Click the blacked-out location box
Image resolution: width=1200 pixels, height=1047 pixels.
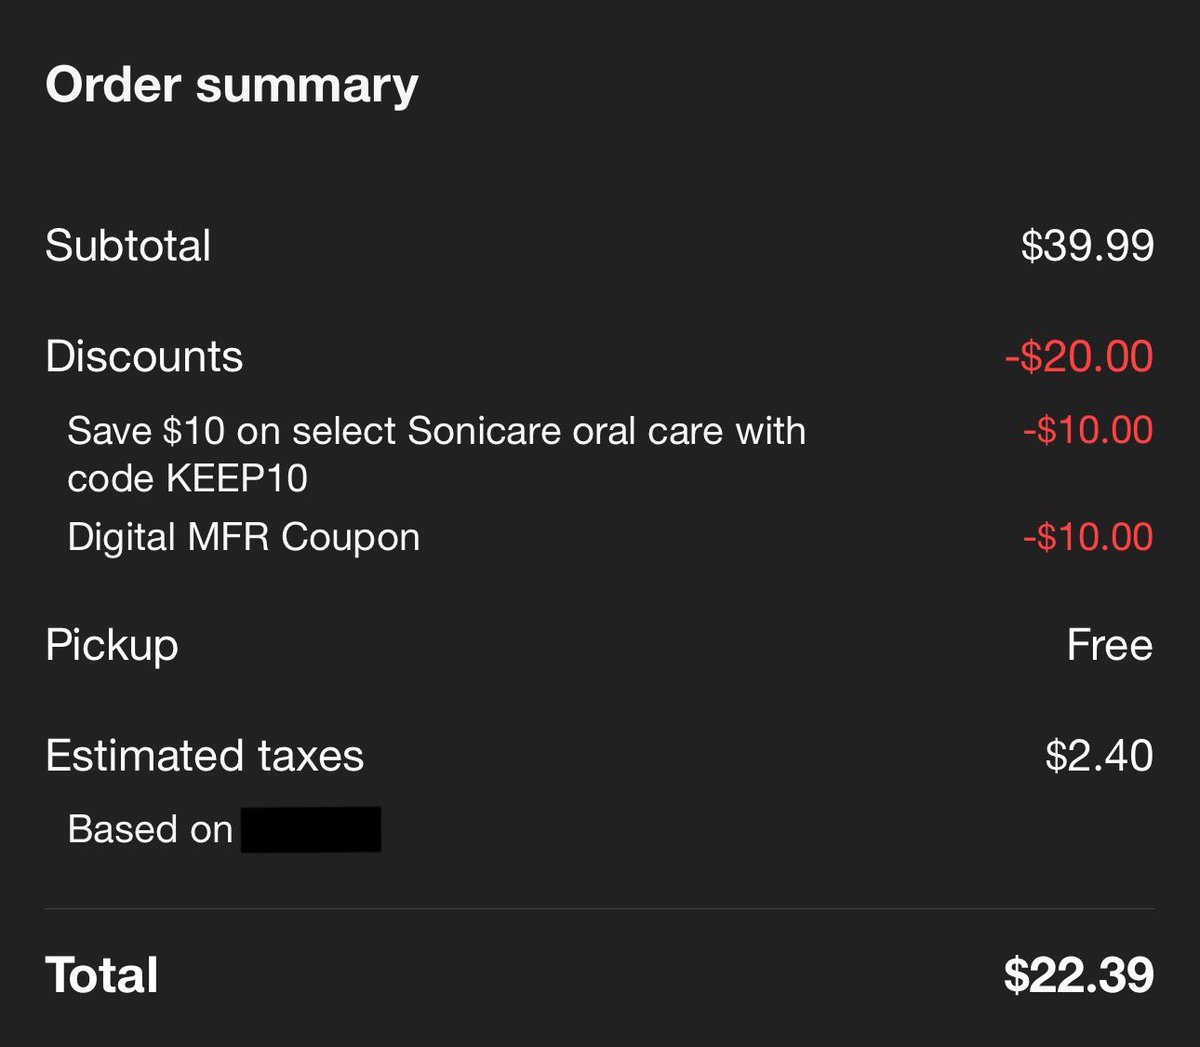(x=311, y=830)
